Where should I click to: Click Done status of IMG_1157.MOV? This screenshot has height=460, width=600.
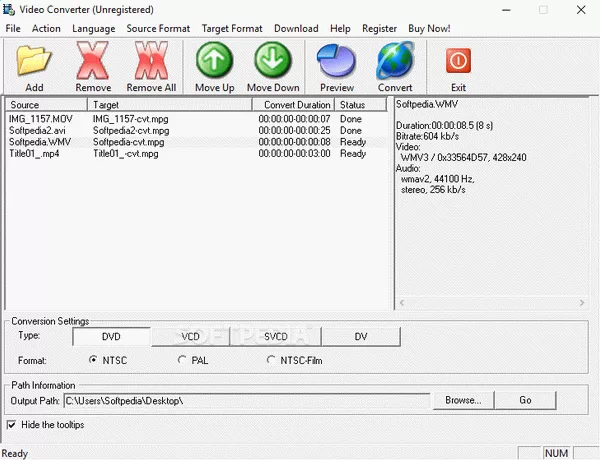[x=351, y=119]
